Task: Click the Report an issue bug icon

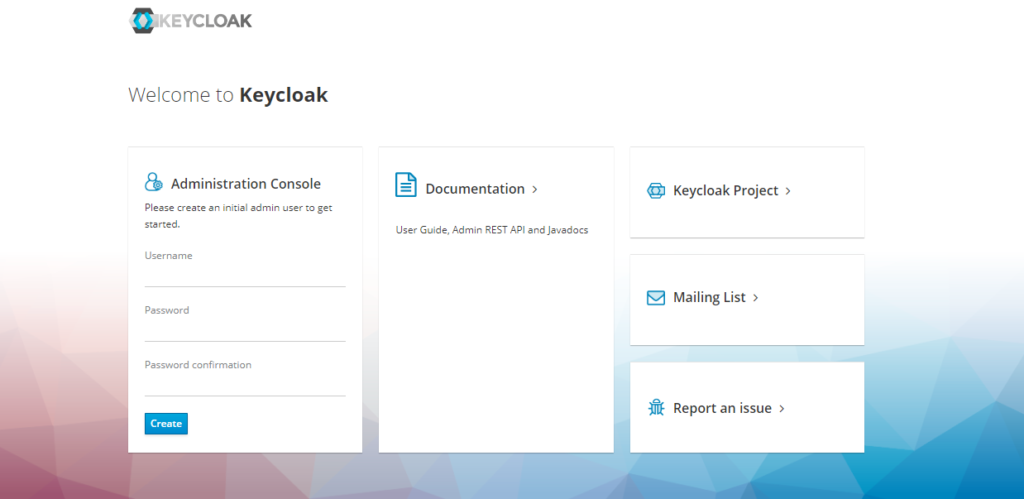Action: click(656, 408)
